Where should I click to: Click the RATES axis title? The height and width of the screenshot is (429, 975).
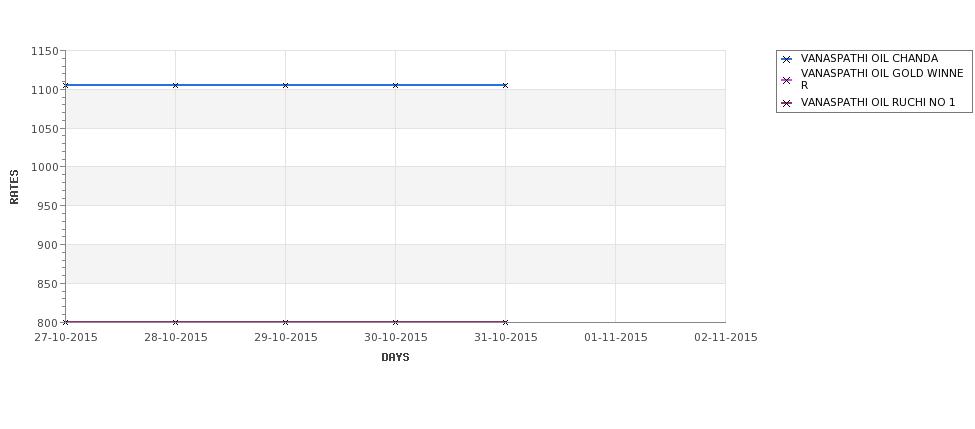[x=14, y=187]
